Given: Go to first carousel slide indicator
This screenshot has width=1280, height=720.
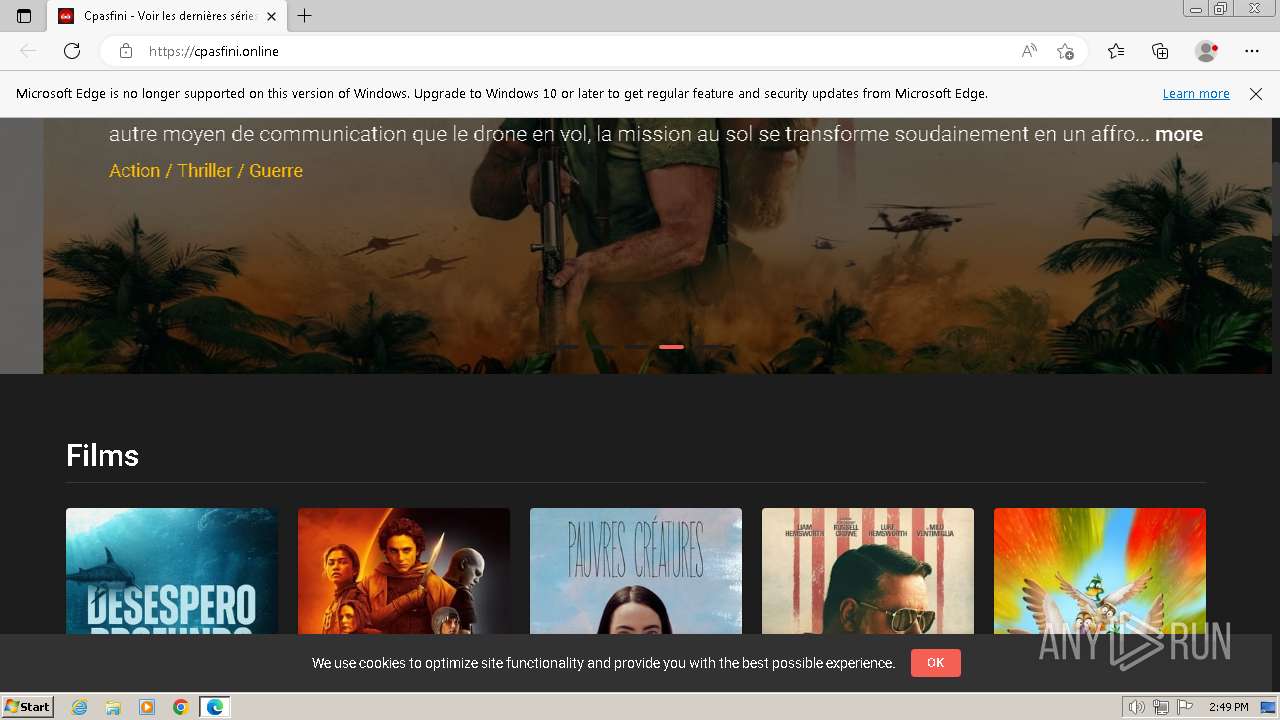Looking at the screenshot, I should 567,347.
